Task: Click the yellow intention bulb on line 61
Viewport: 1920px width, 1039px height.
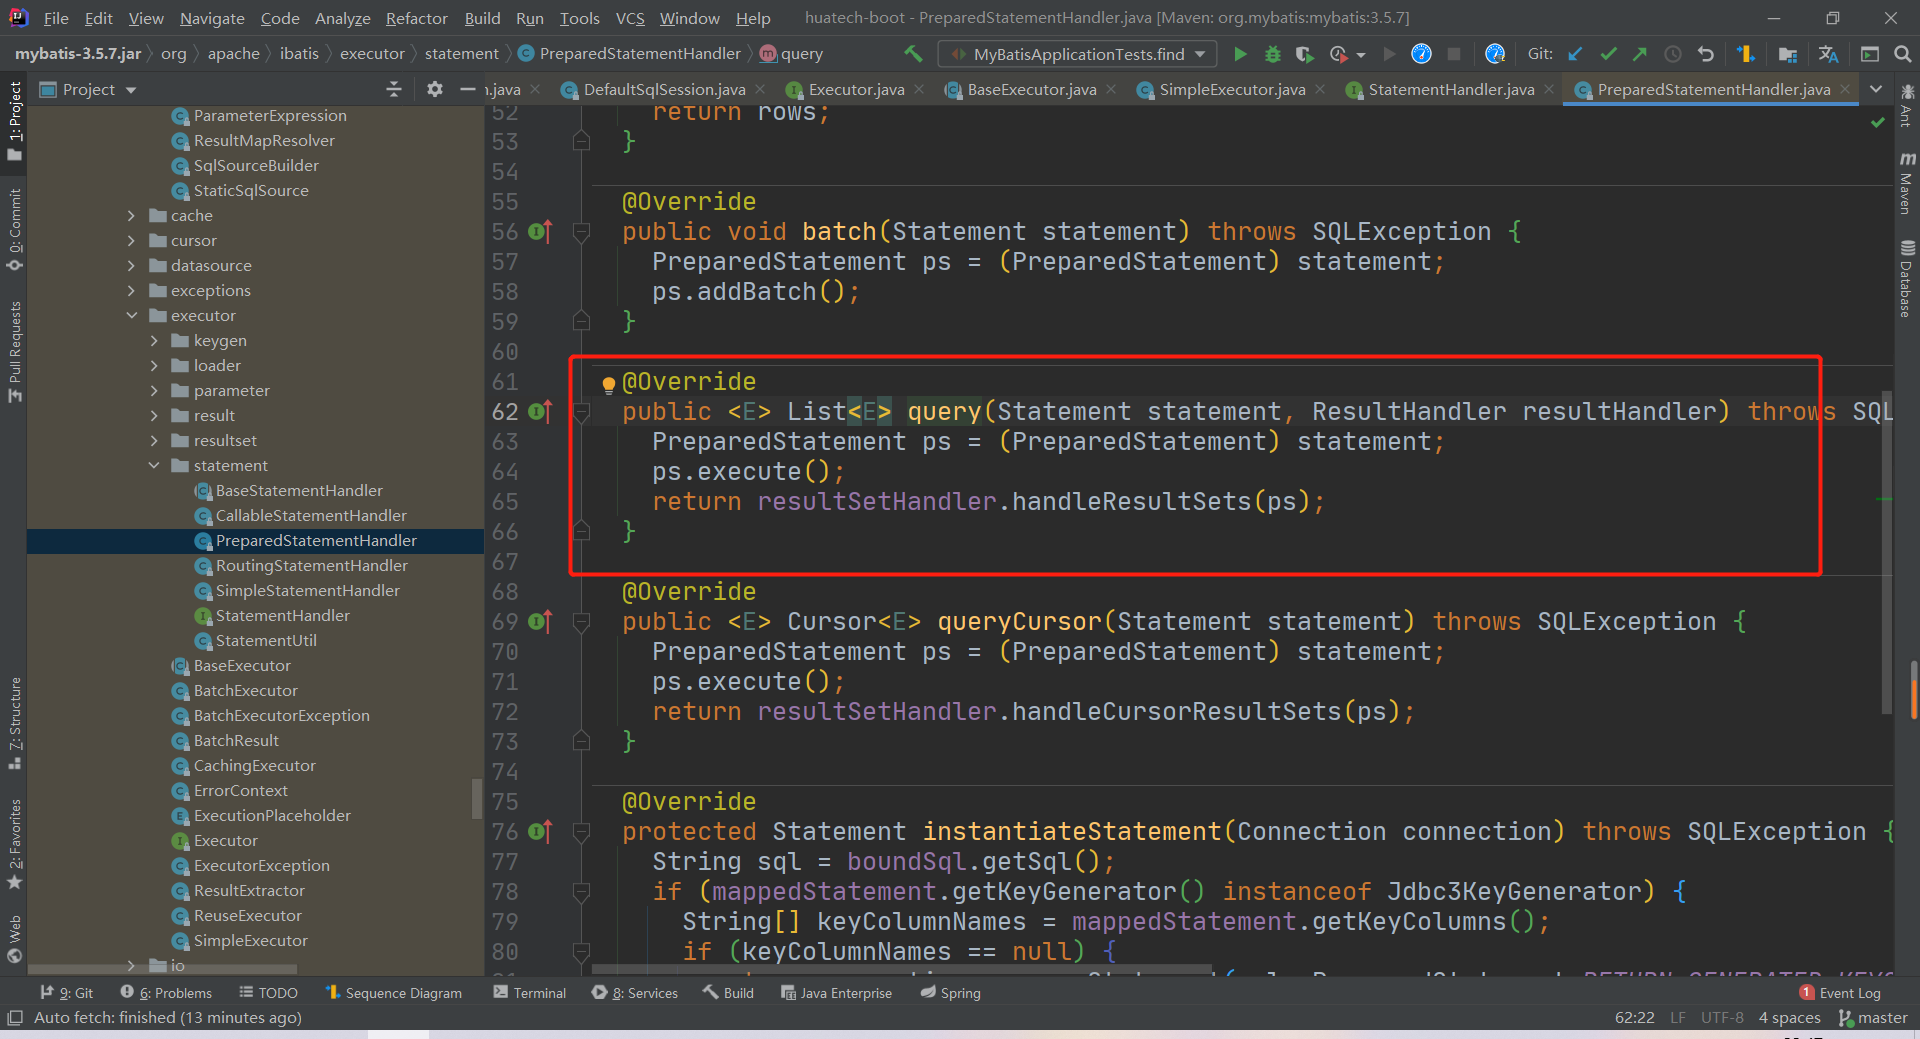Action: click(x=608, y=384)
